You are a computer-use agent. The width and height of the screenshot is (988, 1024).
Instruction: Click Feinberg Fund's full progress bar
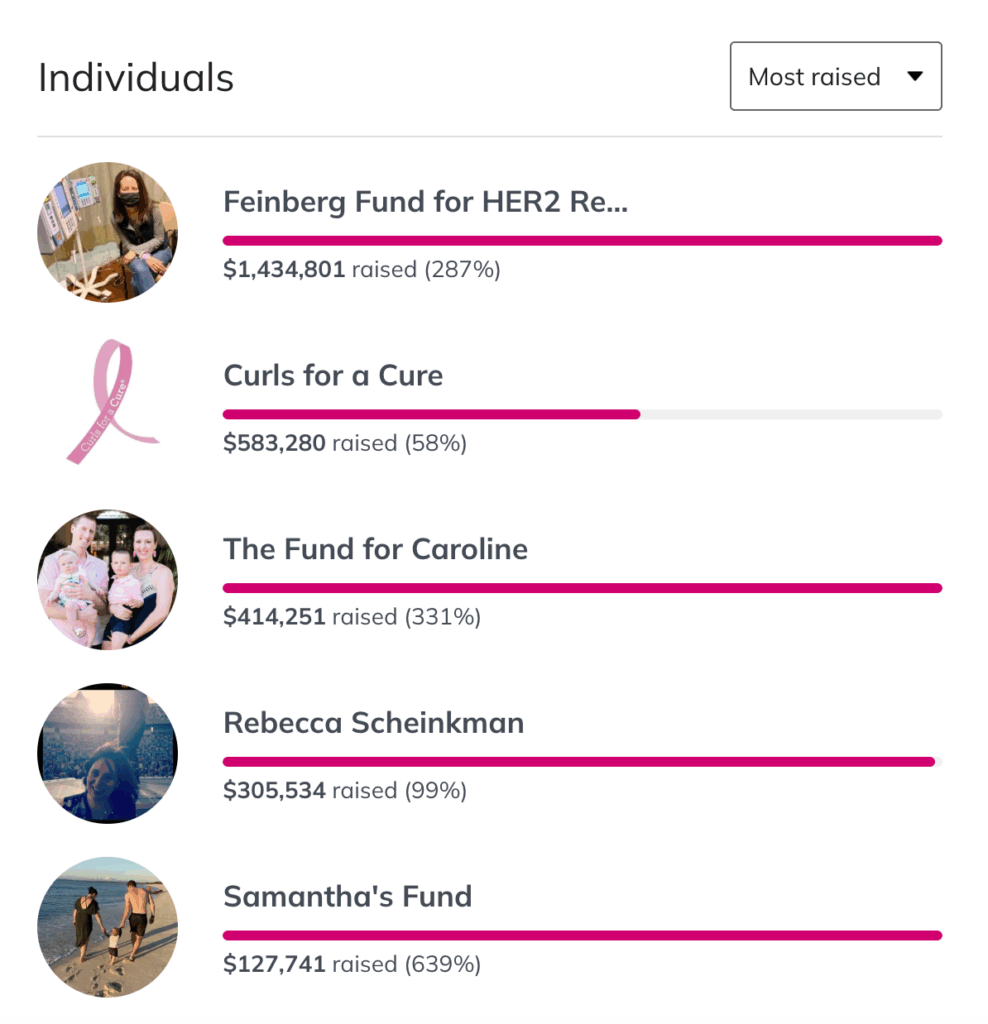tap(582, 241)
